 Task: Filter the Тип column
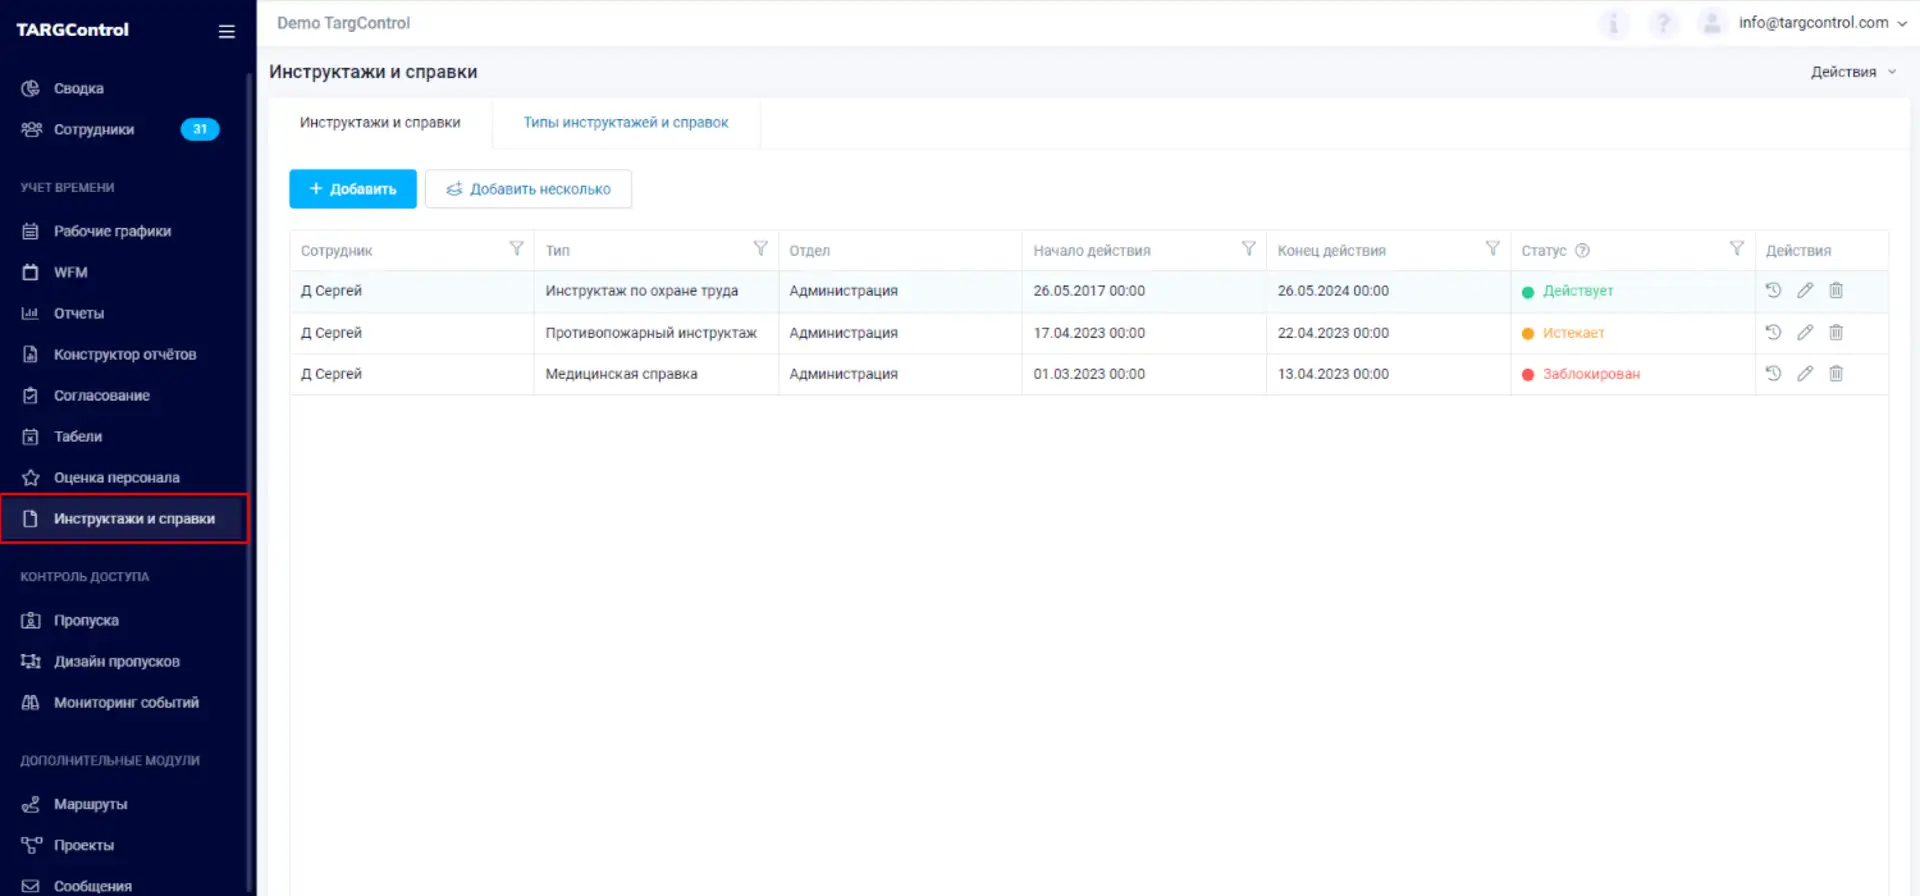coord(760,249)
